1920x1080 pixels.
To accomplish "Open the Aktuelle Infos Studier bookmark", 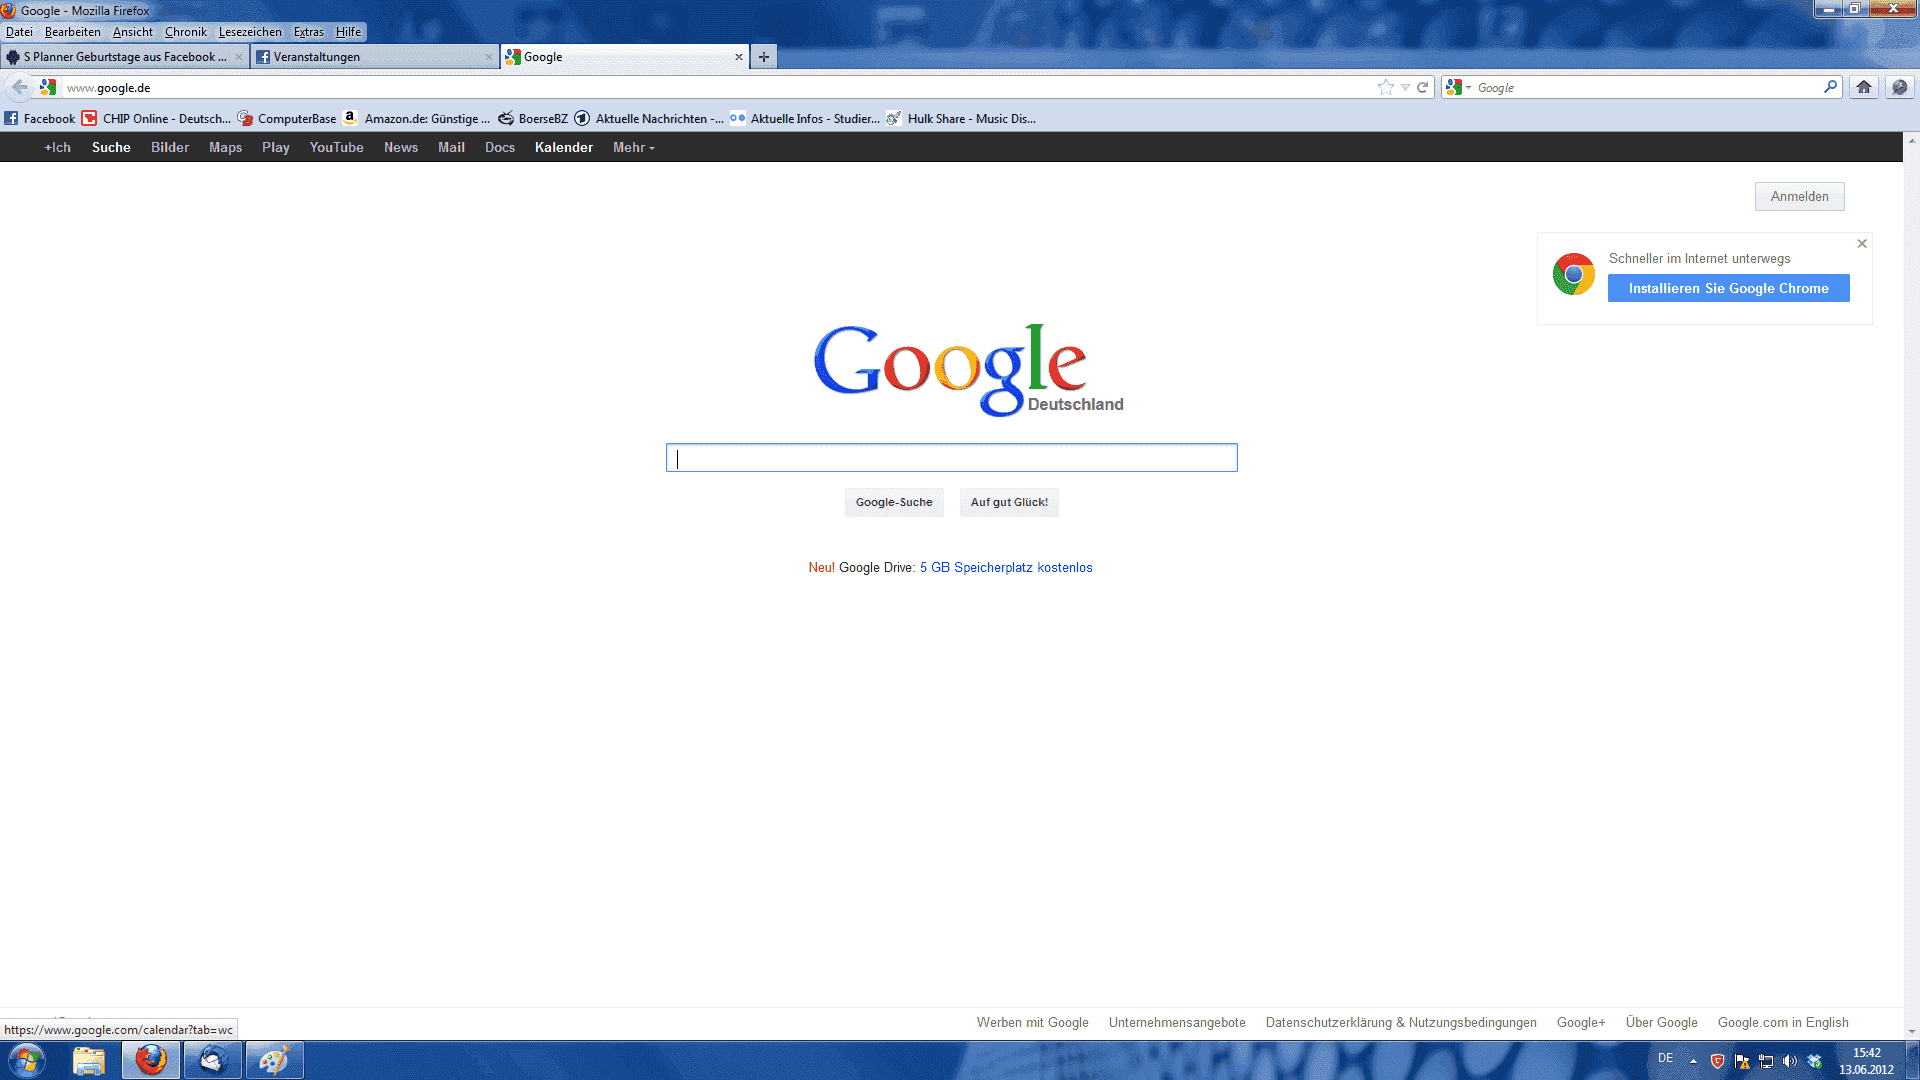I will (805, 118).
